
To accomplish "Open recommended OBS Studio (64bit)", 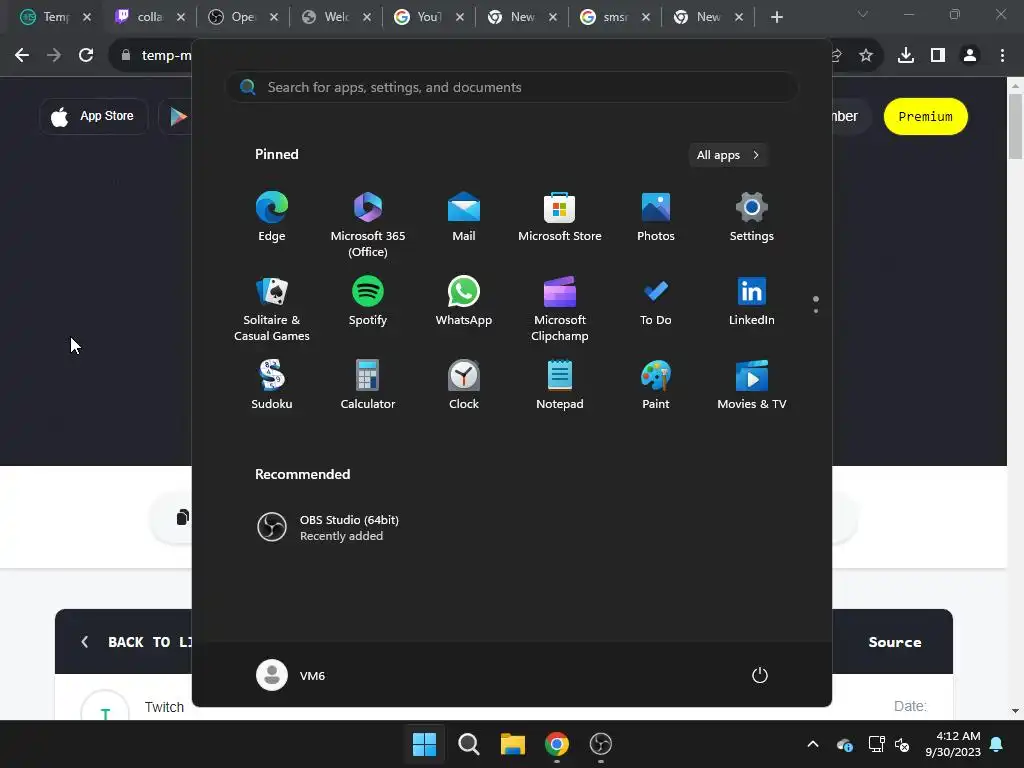I will tap(328, 528).
